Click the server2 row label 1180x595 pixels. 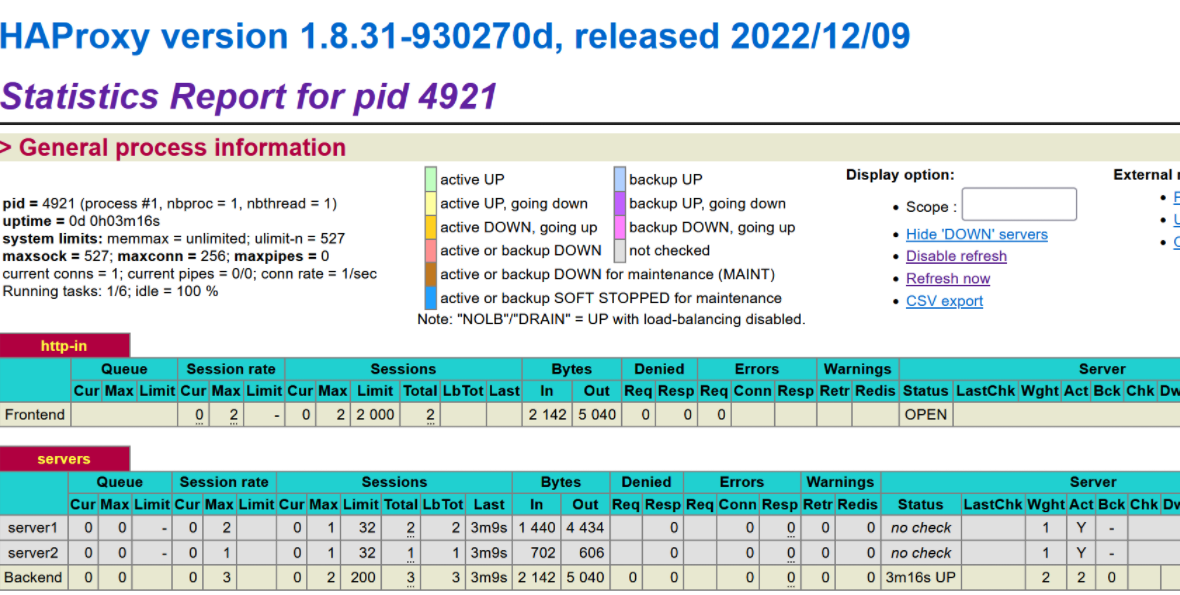pyautogui.click(x=33, y=553)
